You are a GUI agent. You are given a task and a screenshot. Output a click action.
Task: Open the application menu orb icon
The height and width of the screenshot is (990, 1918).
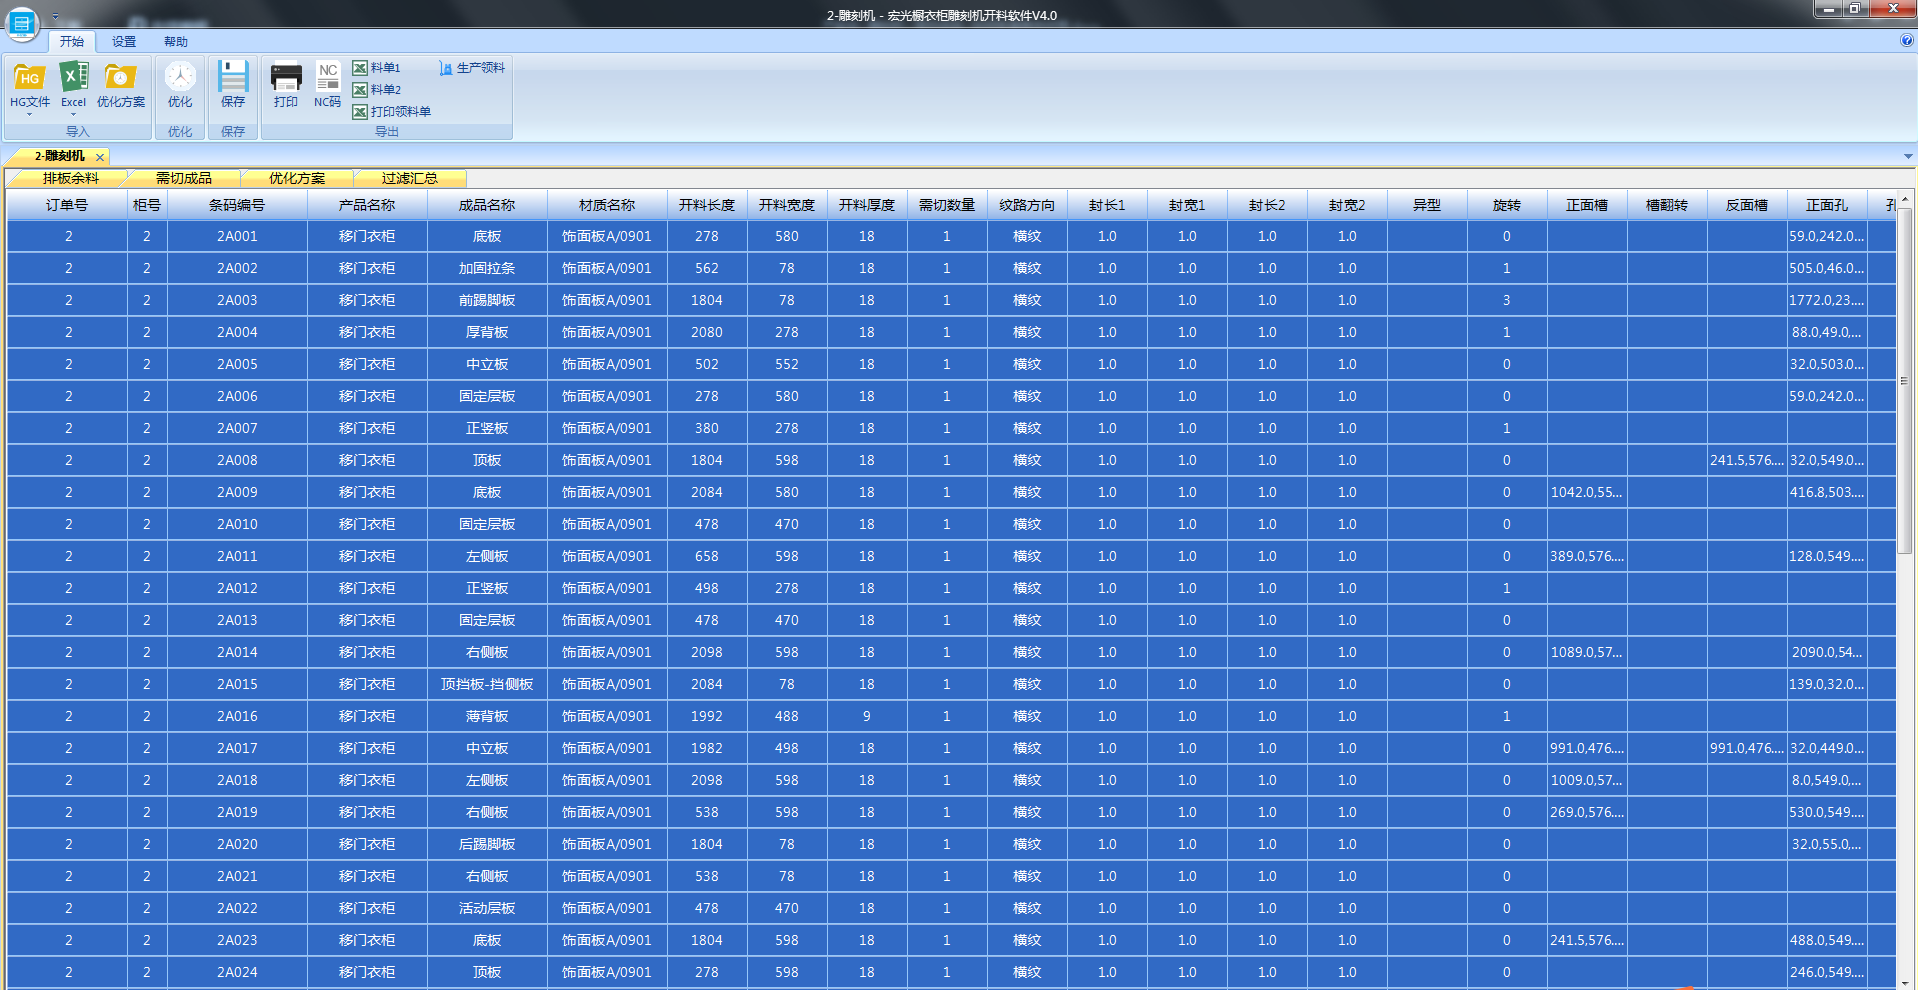coord(22,23)
